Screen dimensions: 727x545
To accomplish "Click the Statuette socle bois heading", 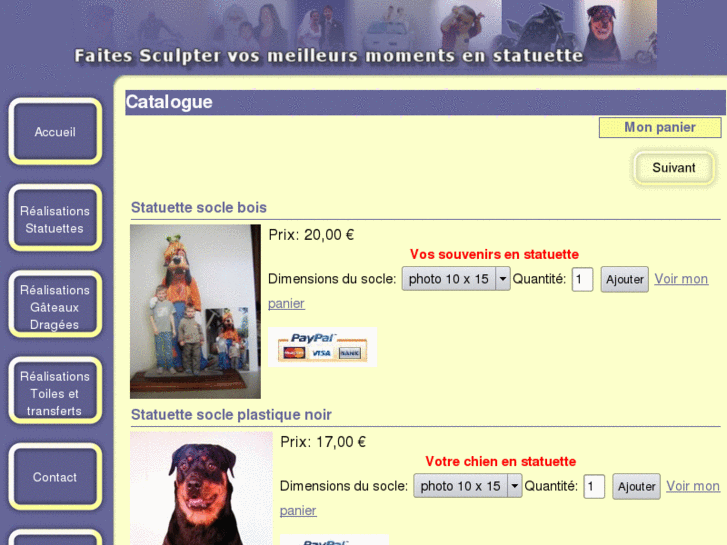I will [199, 207].
